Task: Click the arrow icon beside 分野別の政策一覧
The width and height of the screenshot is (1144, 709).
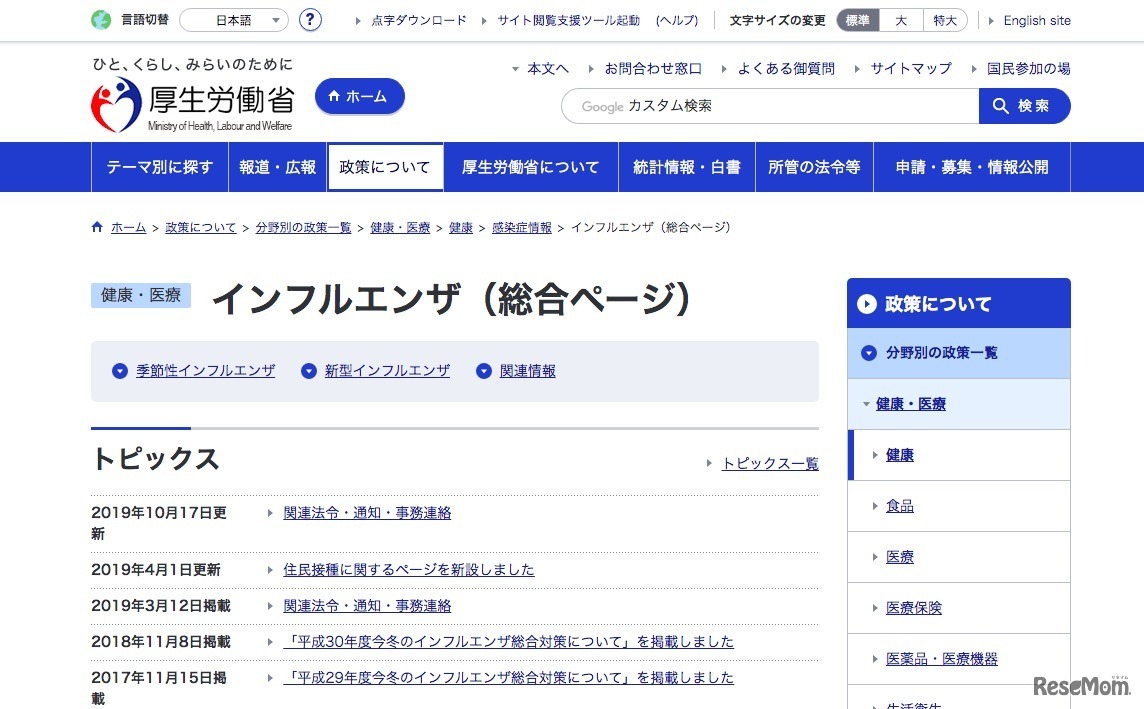Action: click(868, 352)
